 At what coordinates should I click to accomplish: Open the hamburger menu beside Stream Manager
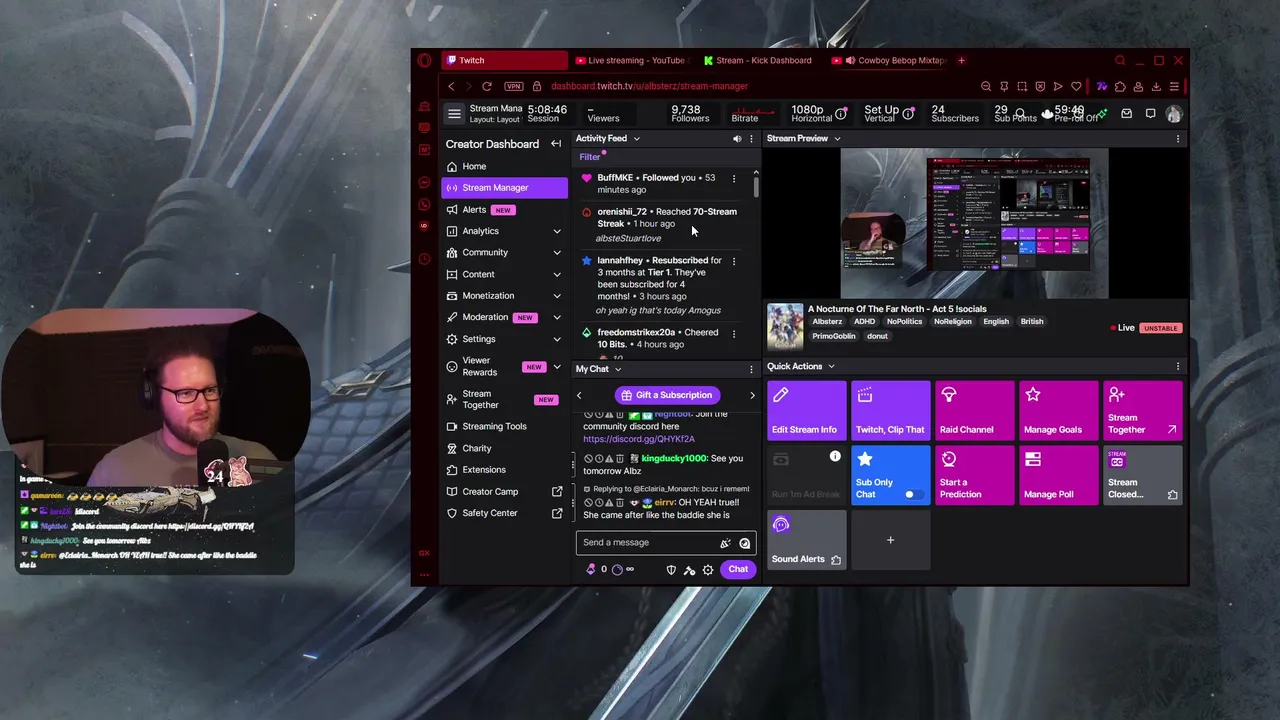[x=454, y=114]
